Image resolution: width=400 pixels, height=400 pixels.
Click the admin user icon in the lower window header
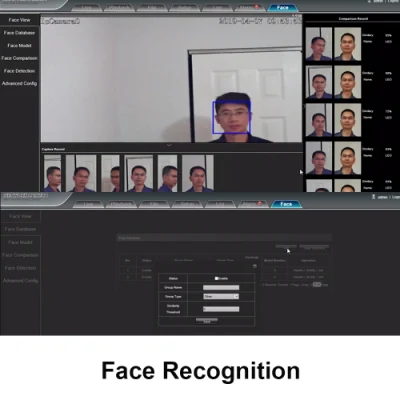374,197
